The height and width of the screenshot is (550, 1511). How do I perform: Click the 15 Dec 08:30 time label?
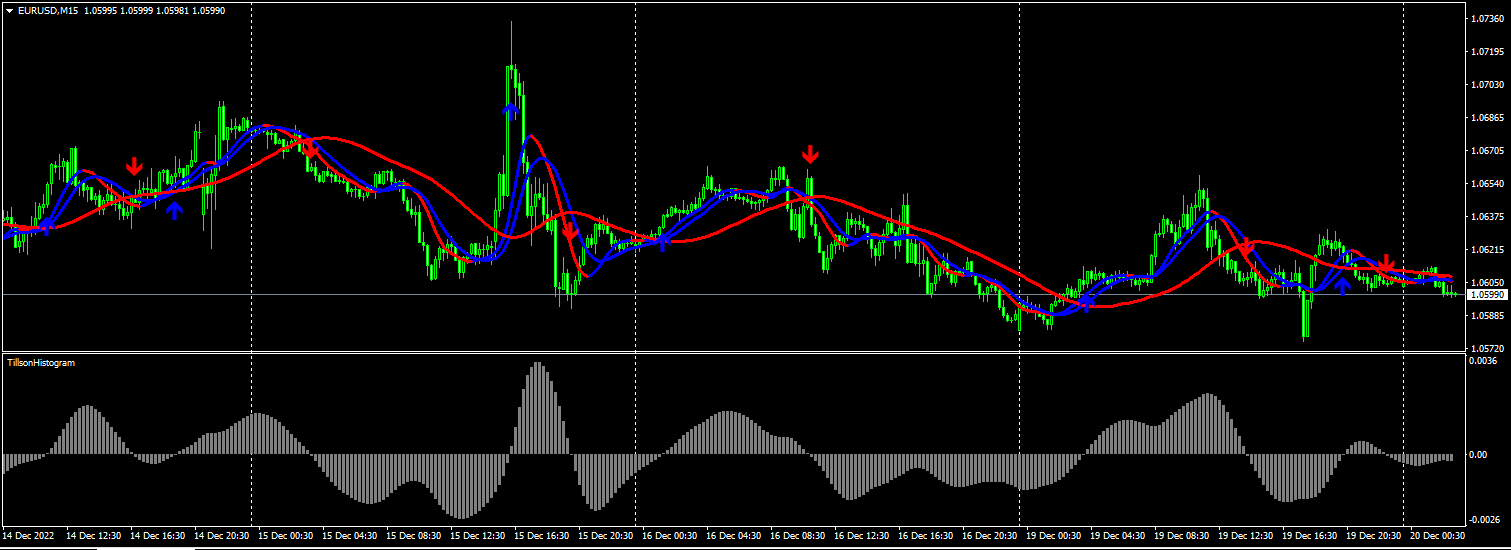(414, 536)
